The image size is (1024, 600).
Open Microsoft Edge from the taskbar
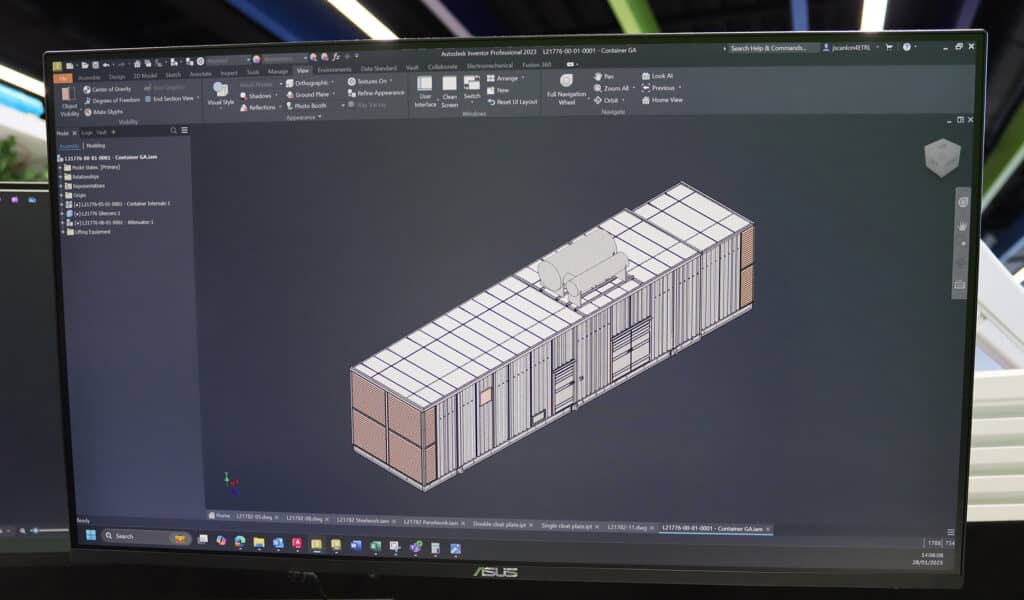(x=240, y=541)
